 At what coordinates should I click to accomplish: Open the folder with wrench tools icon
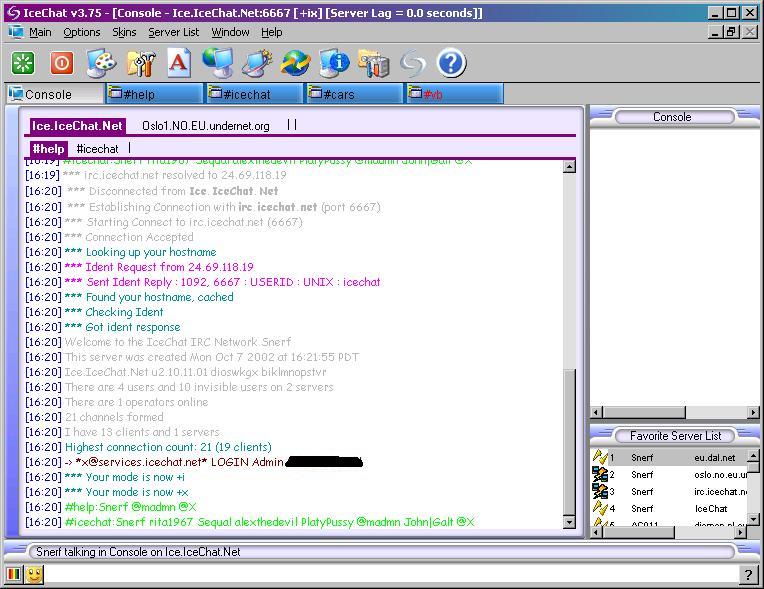coord(141,63)
